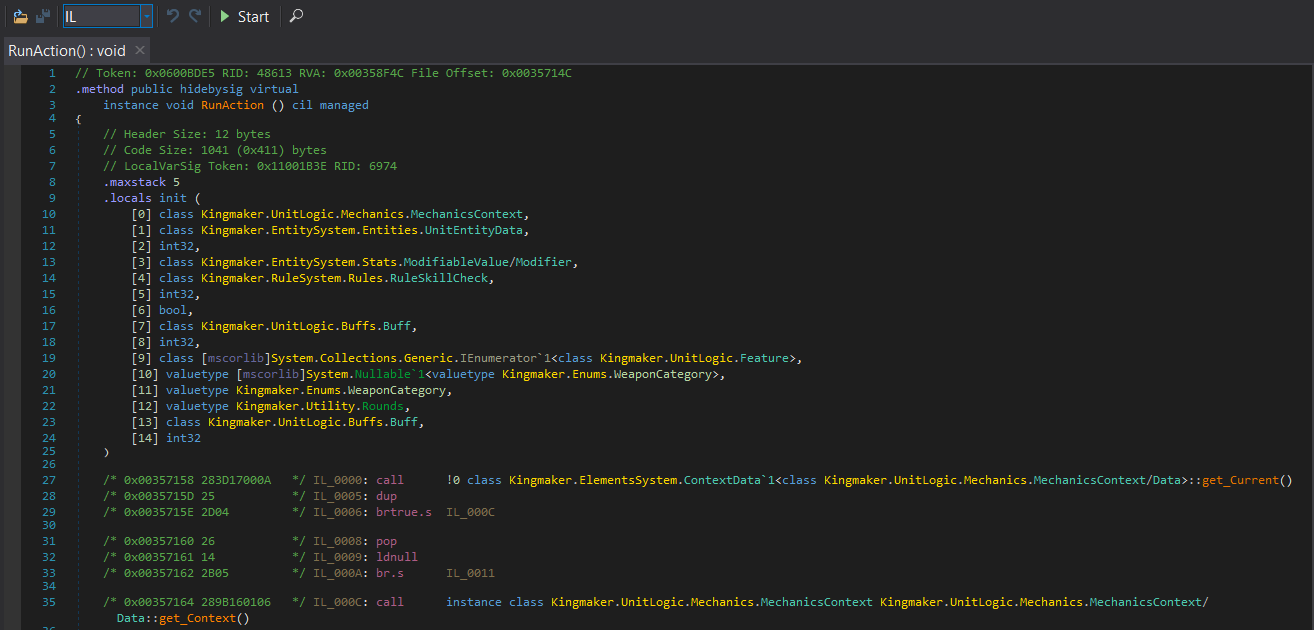This screenshot has width=1314, height=630.
Task: Click the // LocalVarSig Token comment
Action: click(x=250, y=166)
